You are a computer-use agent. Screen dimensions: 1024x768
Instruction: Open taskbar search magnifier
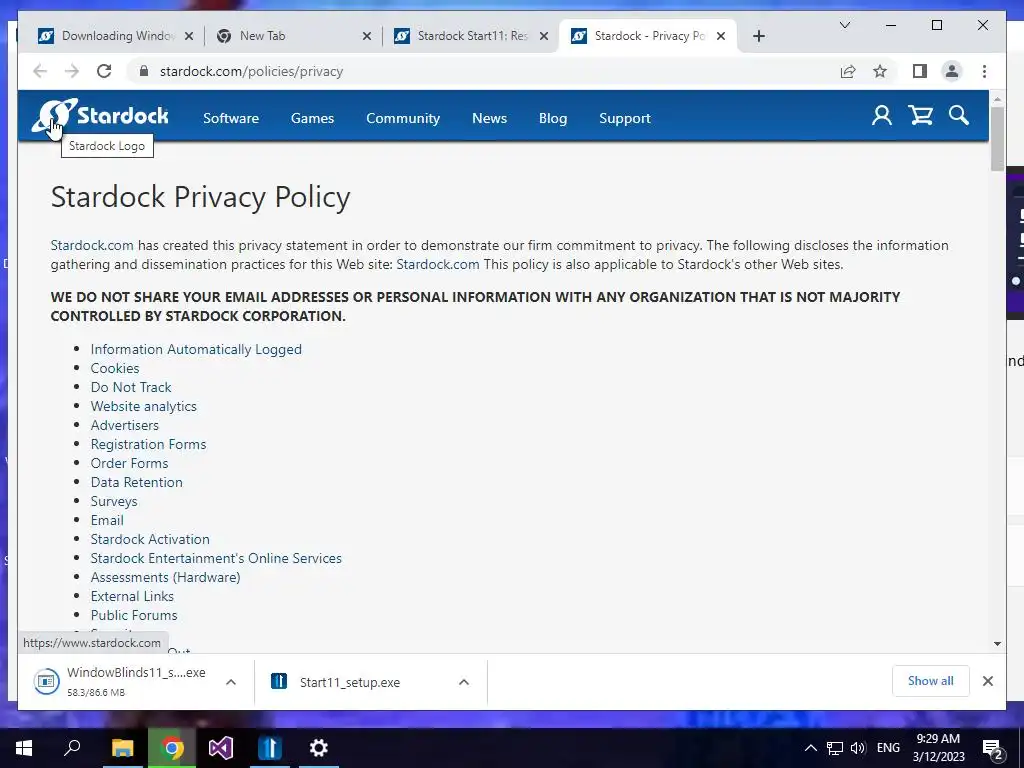coord(72,748)
